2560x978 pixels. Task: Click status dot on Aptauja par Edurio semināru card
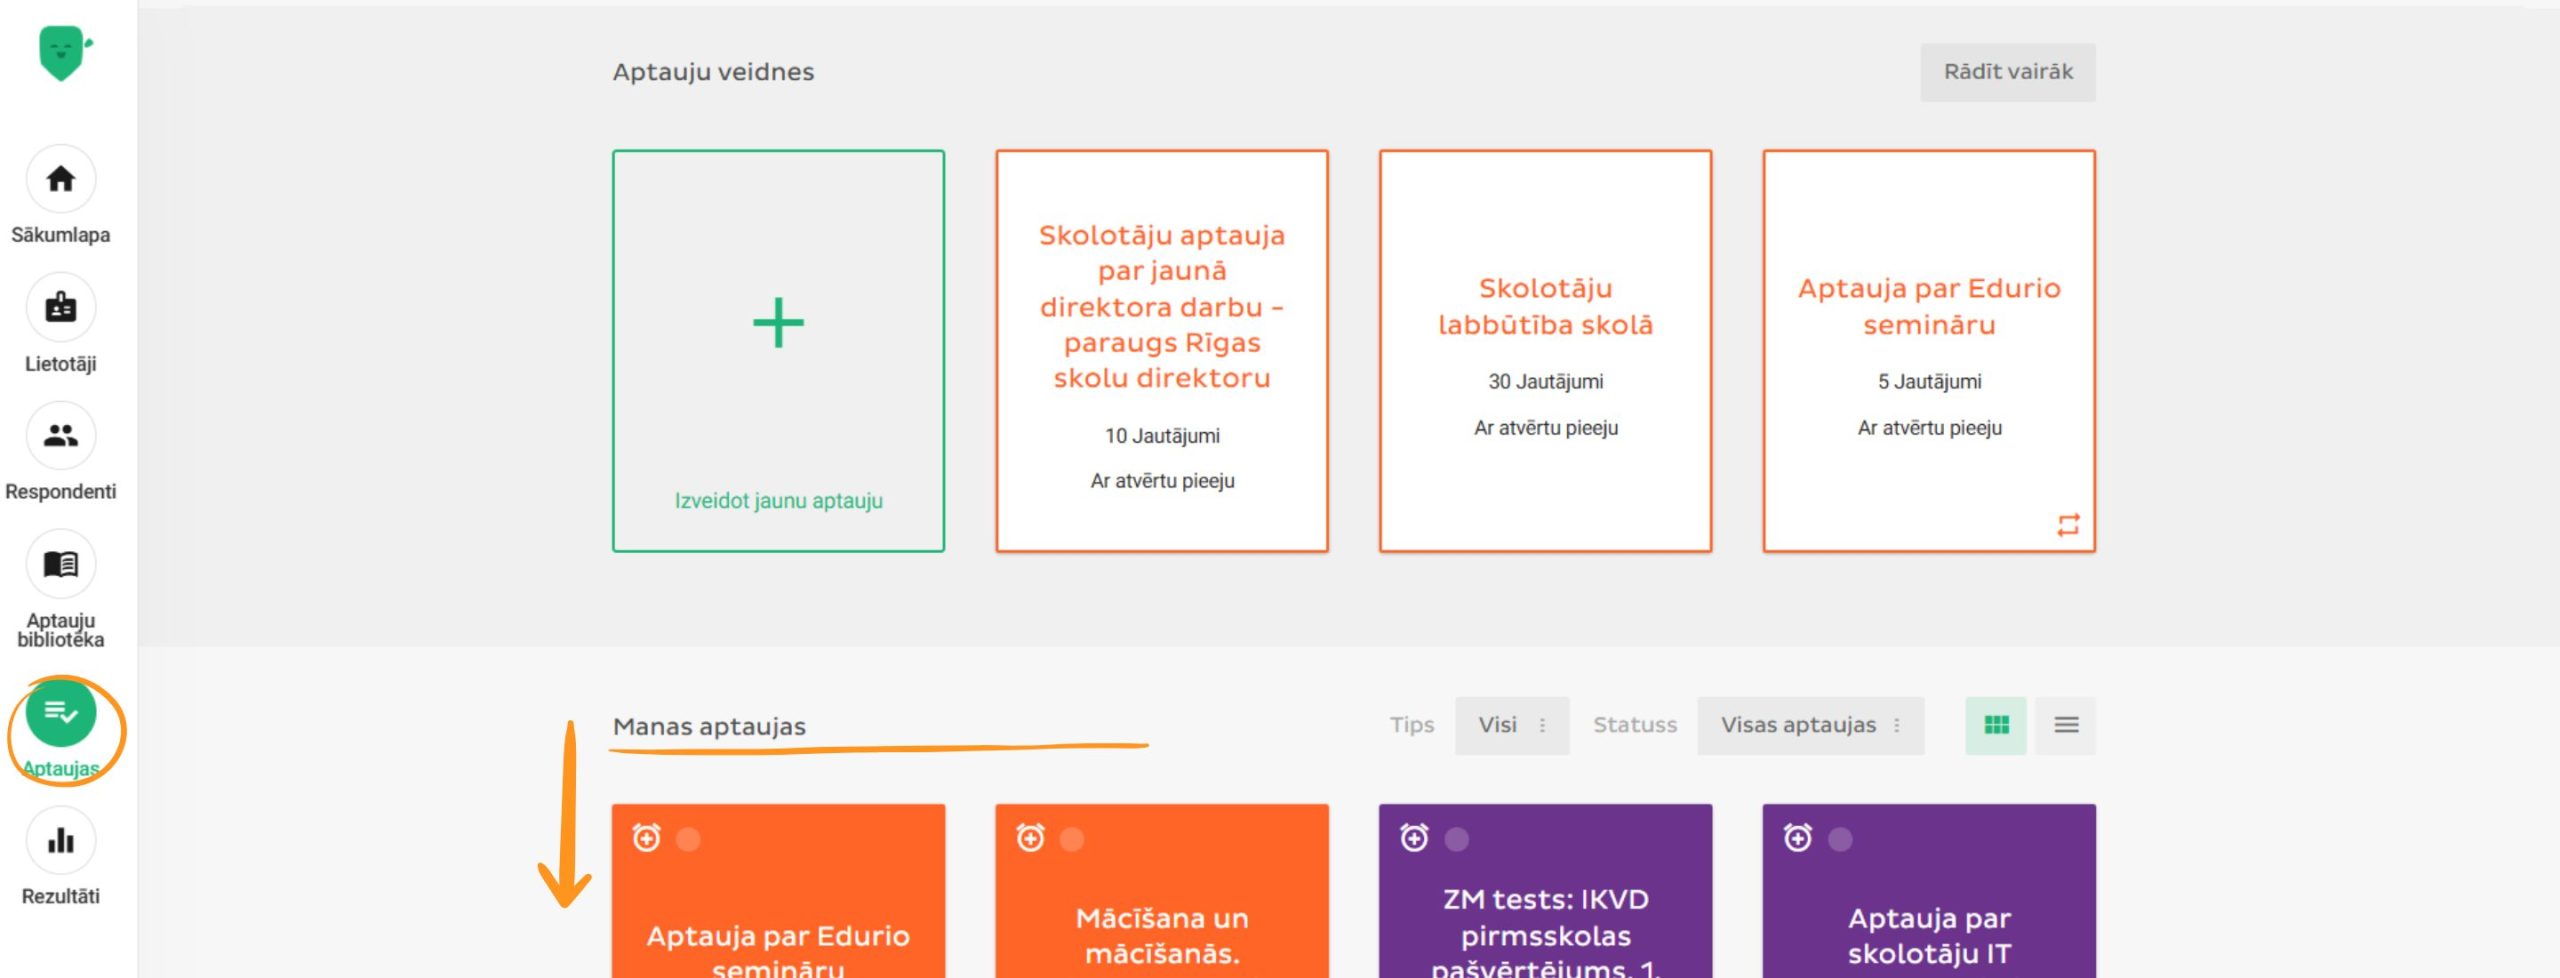click(688, 839)
